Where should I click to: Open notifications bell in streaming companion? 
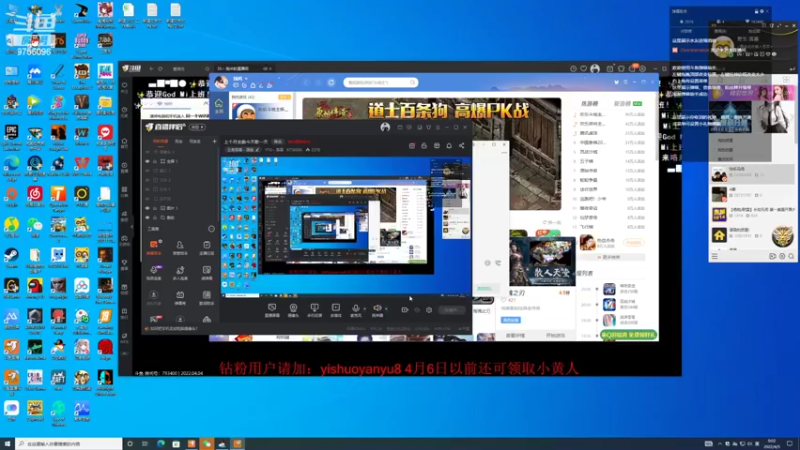coord(449,145)
